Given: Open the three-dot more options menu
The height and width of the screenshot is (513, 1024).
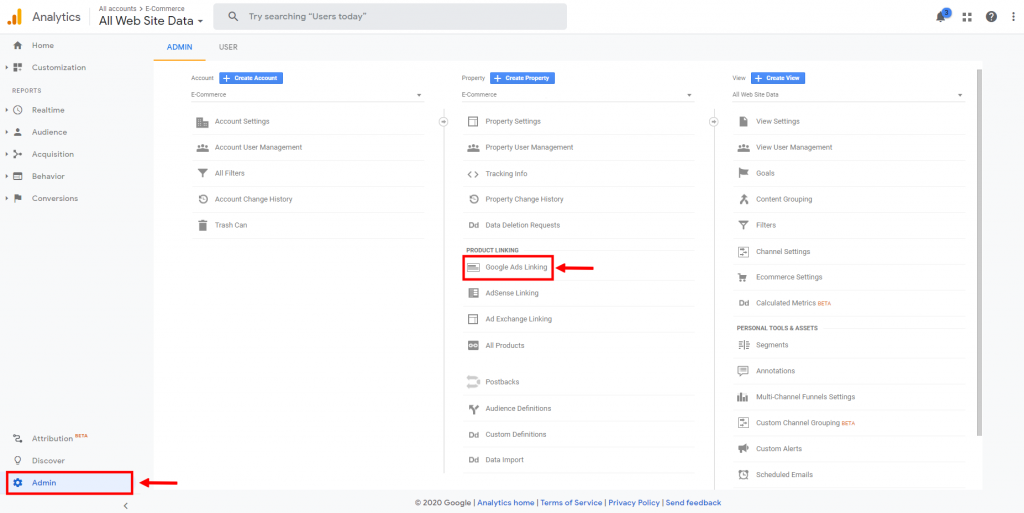Looking at the screenshot, I should (x=1012, y=17).
